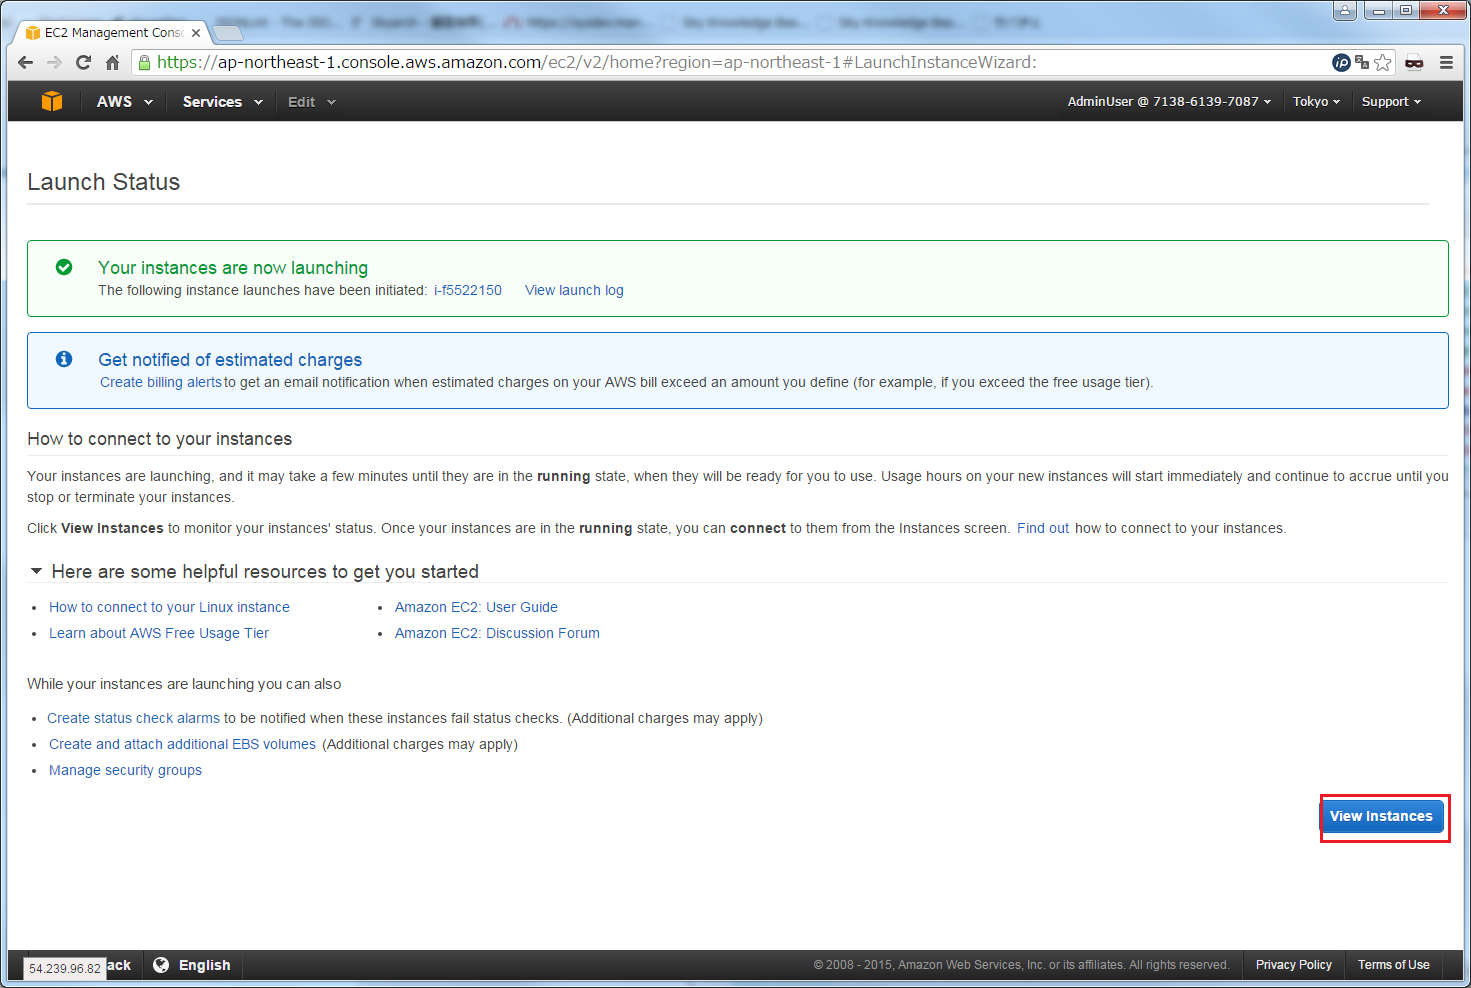Click the Create billing alerts link
The image size is (1471, 988).
click(161, 382)
